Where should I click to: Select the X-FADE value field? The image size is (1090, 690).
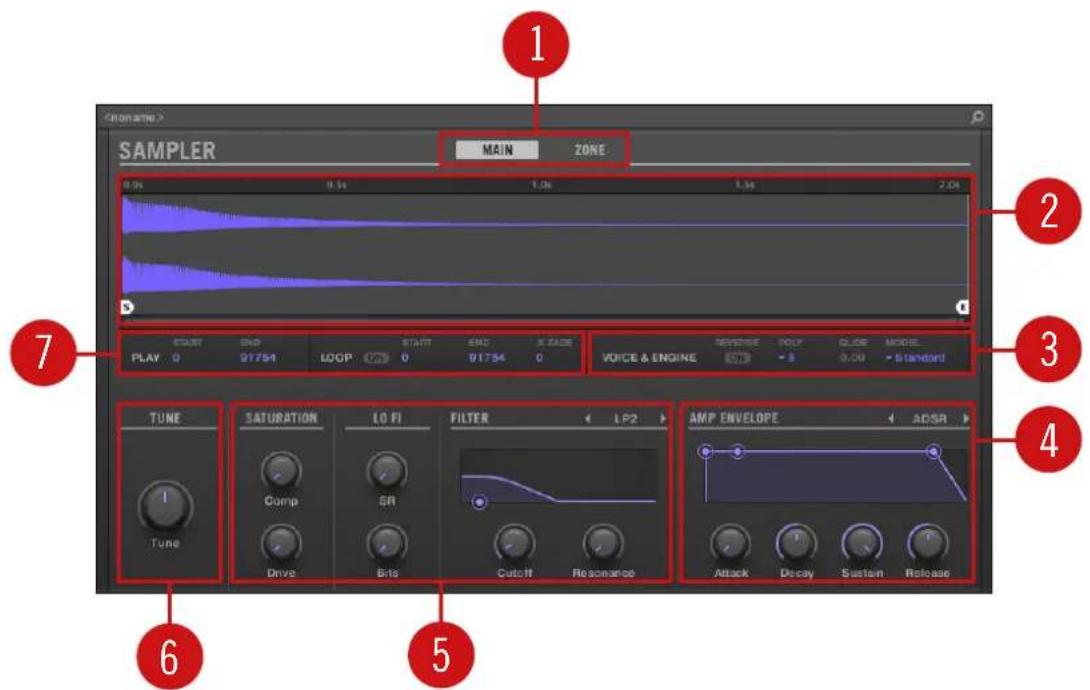tap(539, 358)
